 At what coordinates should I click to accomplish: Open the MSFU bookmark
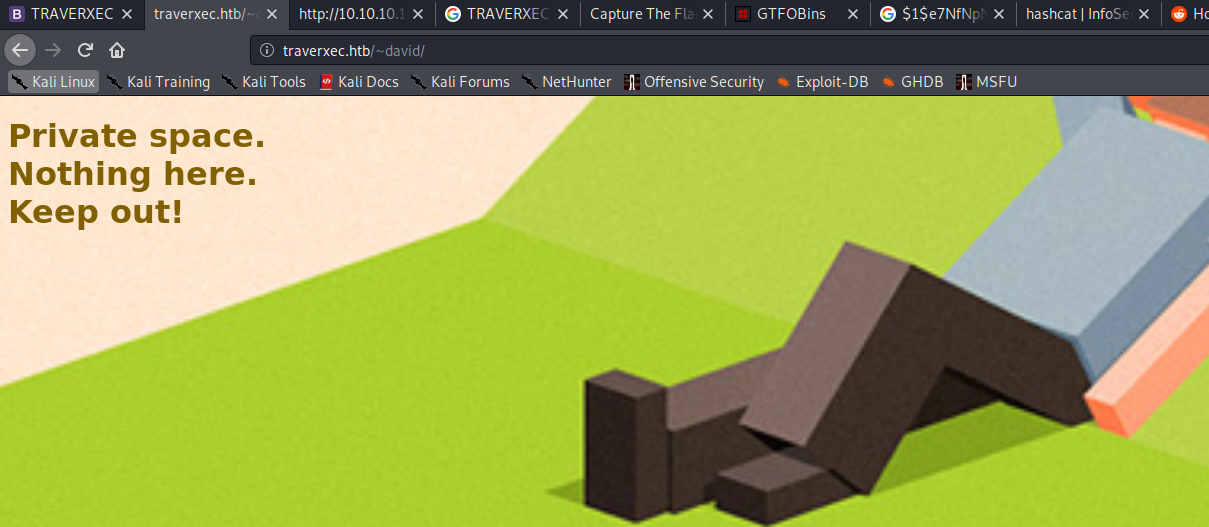(986, 82)
